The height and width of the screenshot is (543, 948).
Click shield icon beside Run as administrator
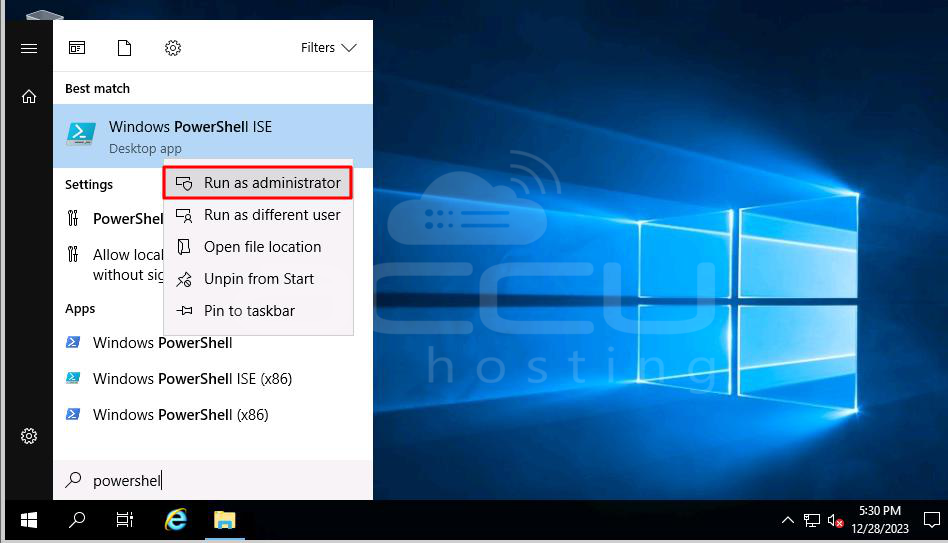(184, 183)
